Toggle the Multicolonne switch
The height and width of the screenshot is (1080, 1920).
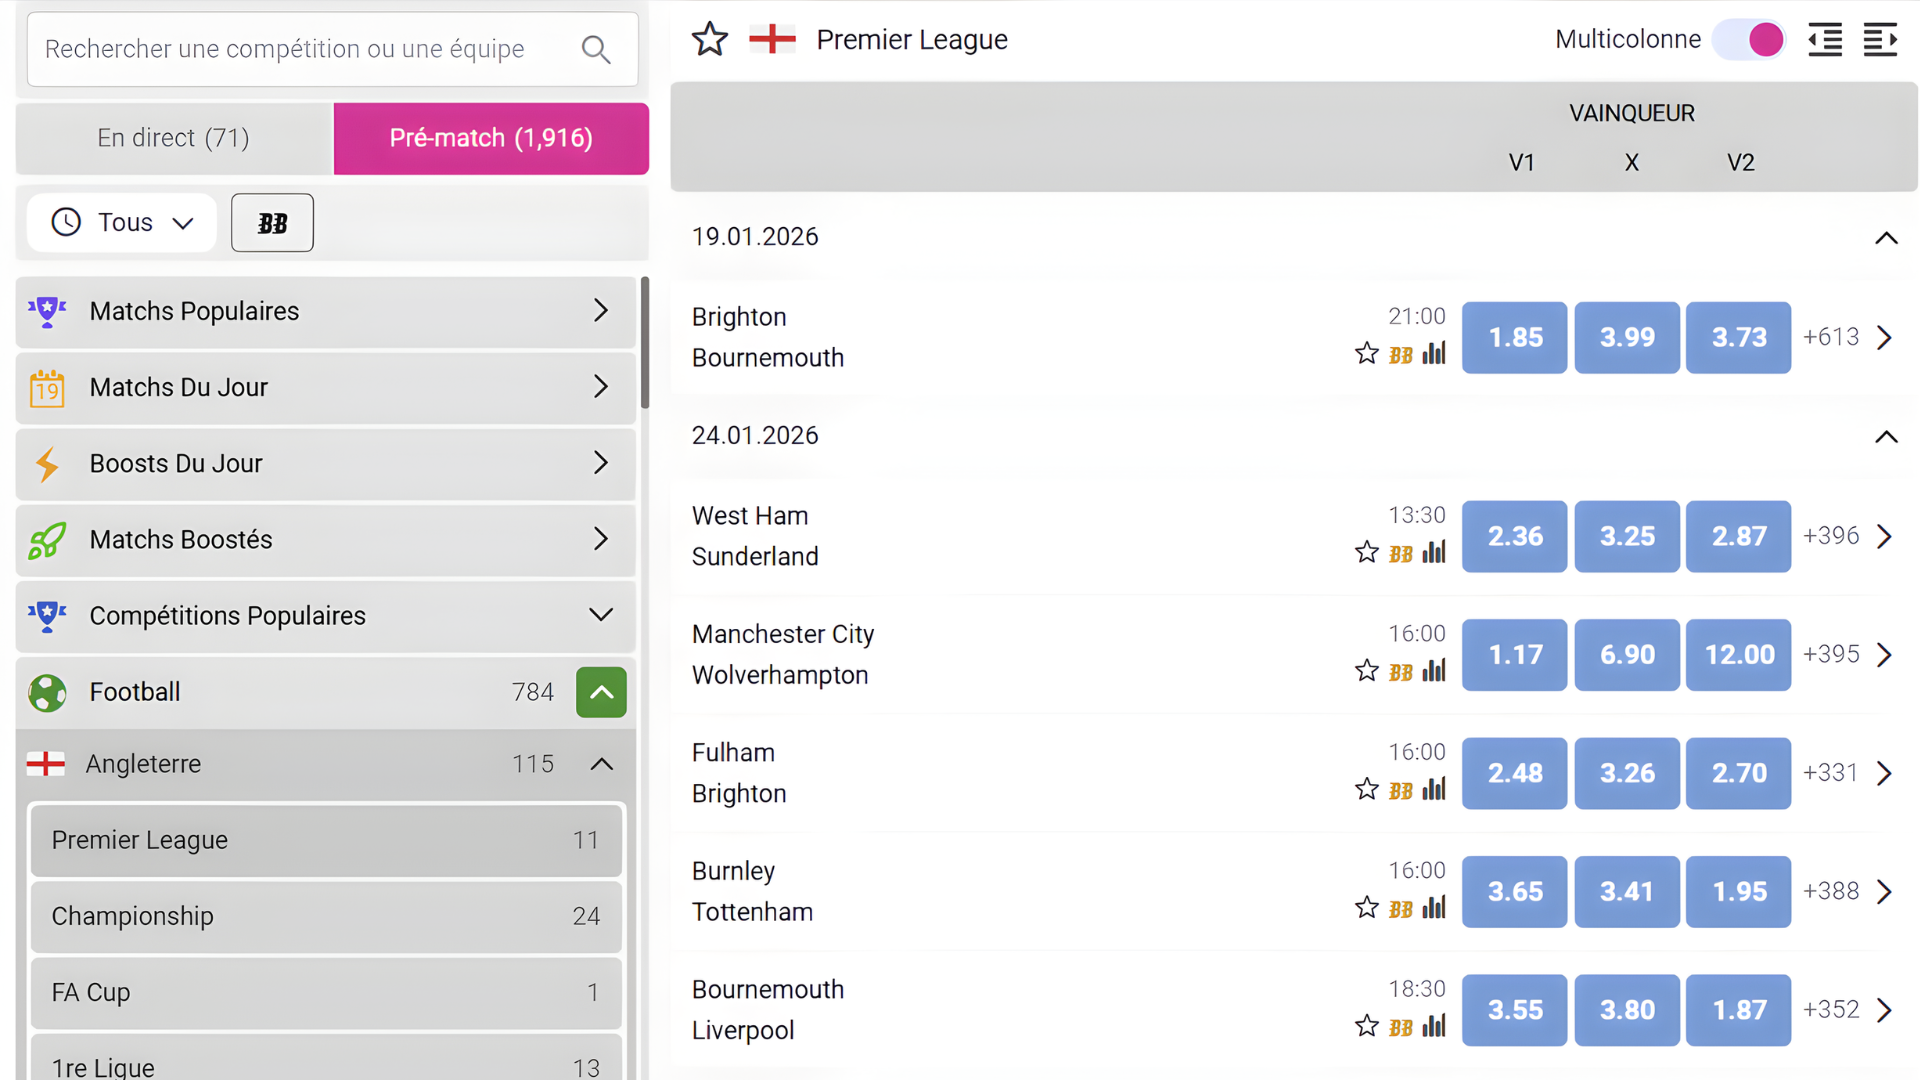tap(1749, 40)
